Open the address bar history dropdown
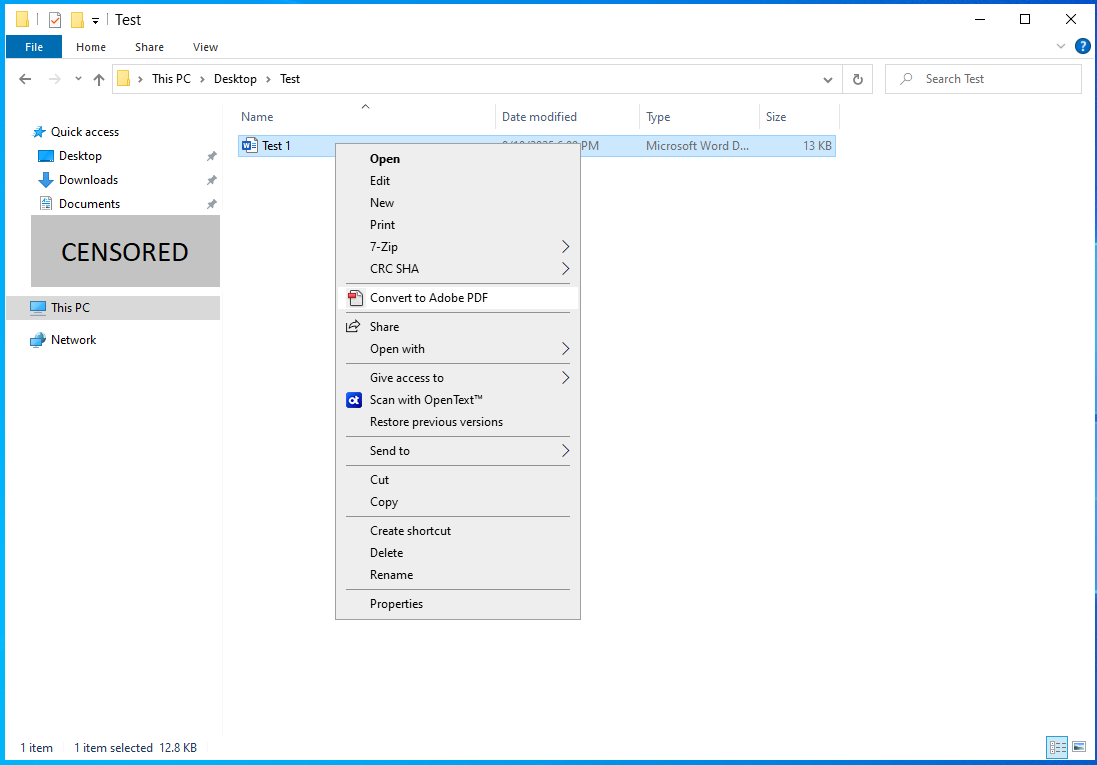Screen dimensions: 1097x765 point(828,79)
